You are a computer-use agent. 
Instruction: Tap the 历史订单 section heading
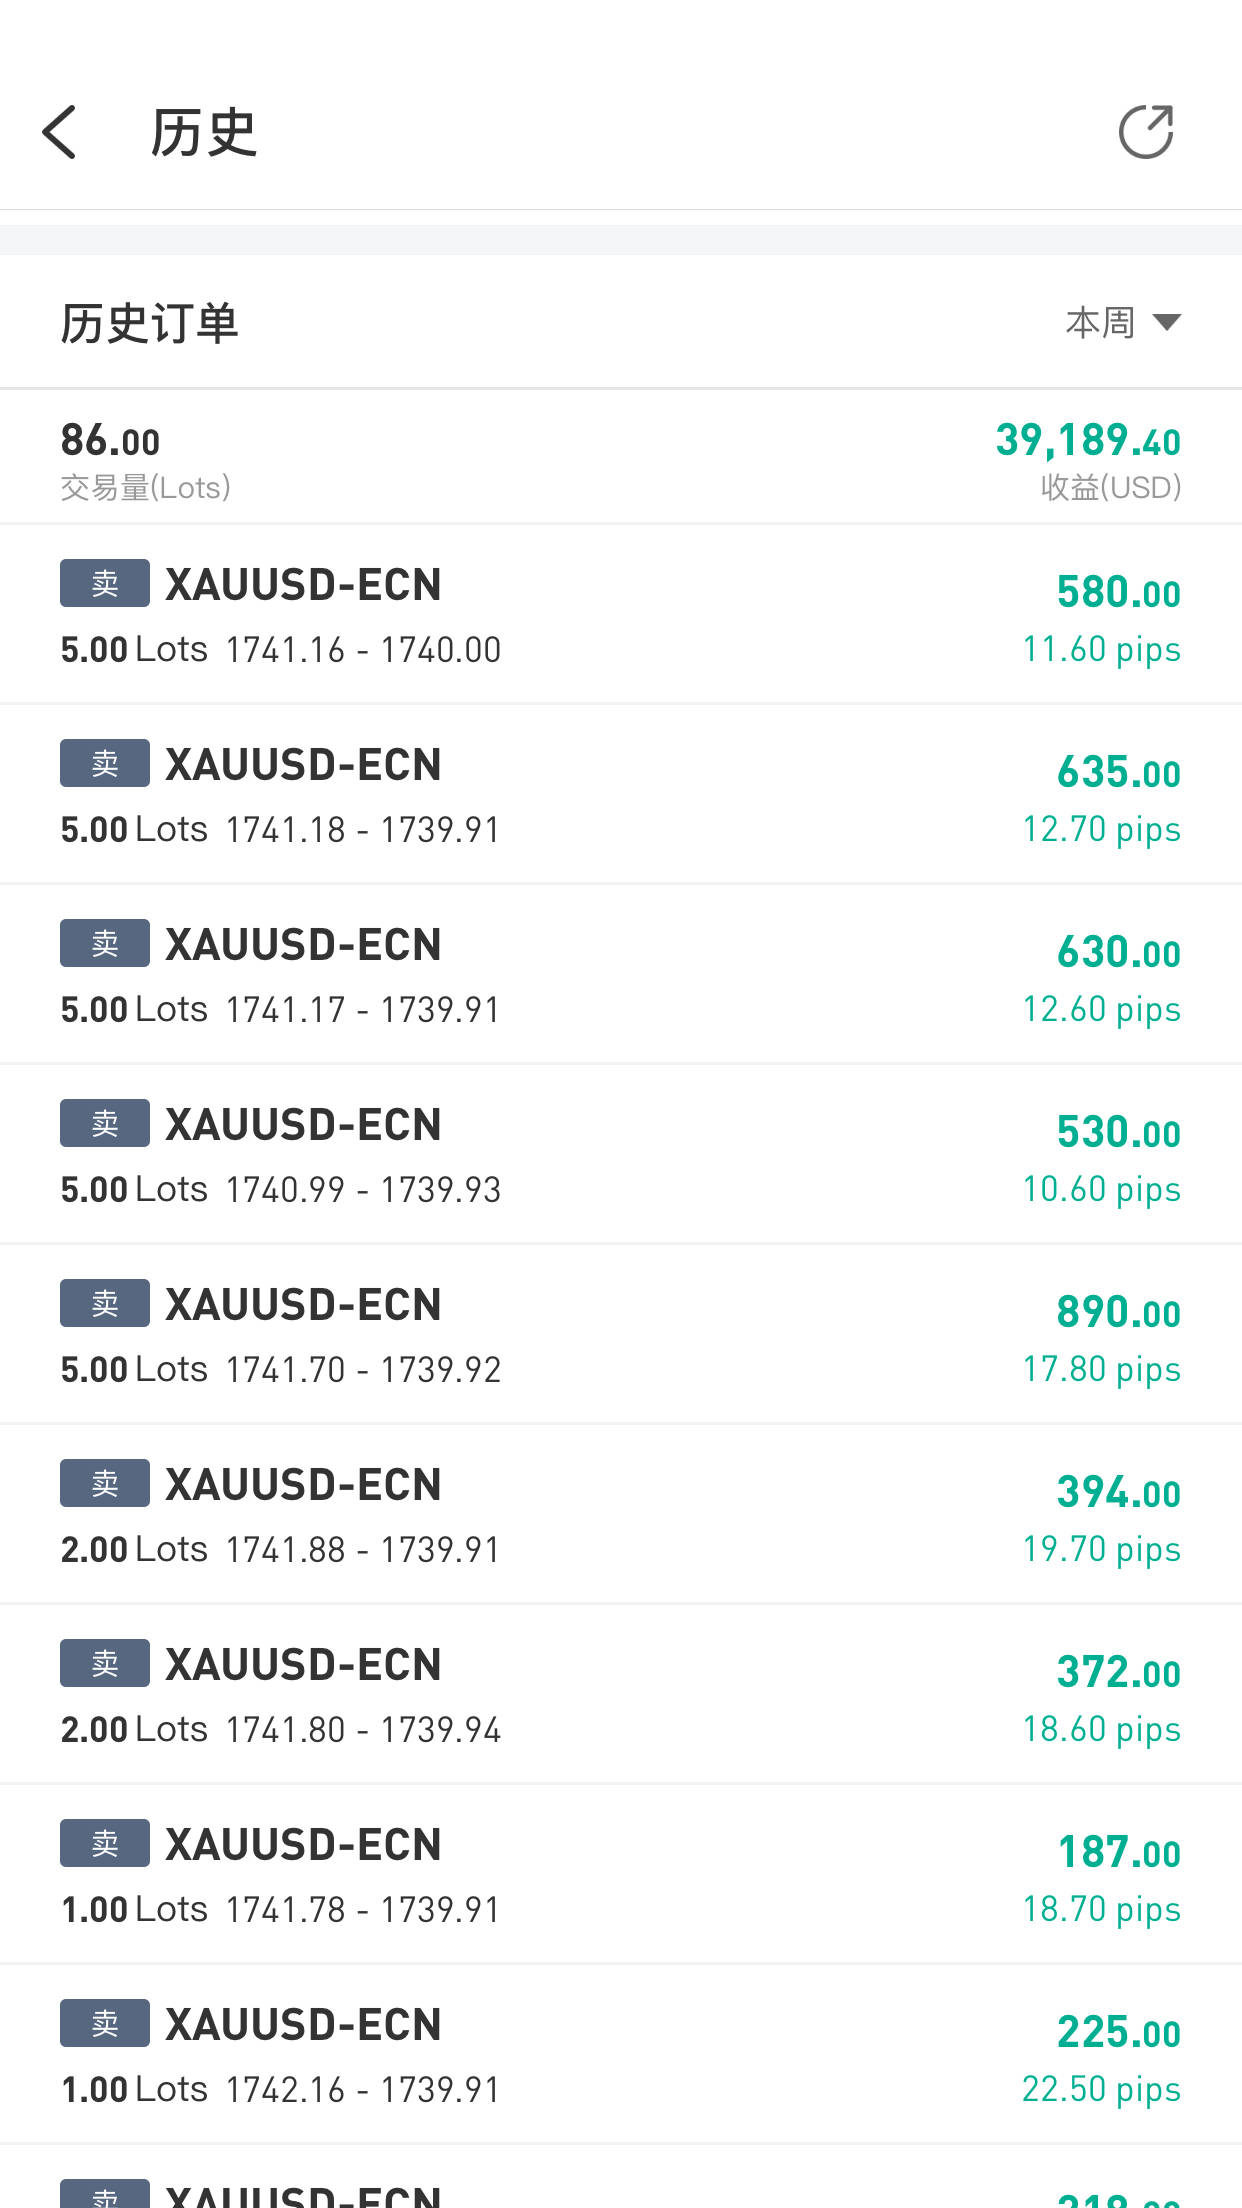click(x=150, y=323)
